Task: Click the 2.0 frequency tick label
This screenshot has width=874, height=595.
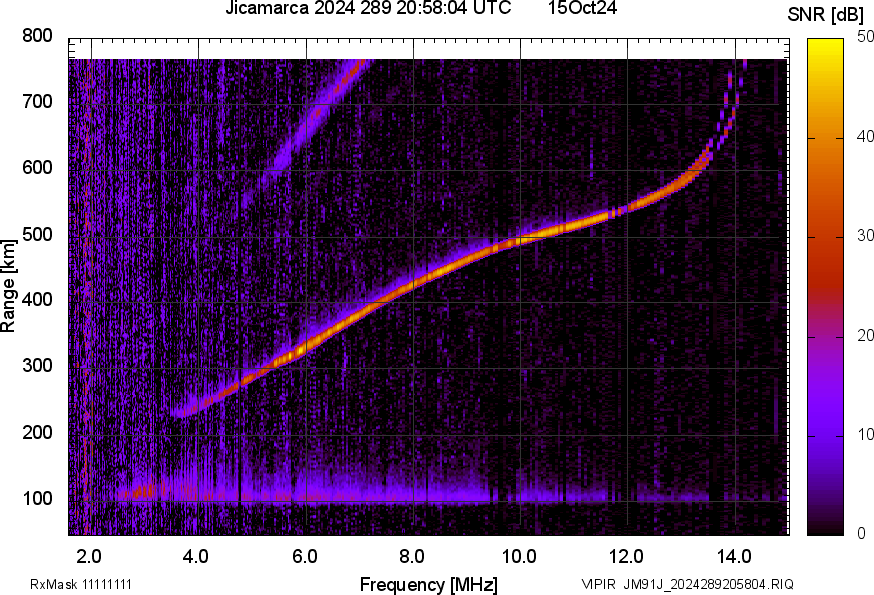Action: 90,555
